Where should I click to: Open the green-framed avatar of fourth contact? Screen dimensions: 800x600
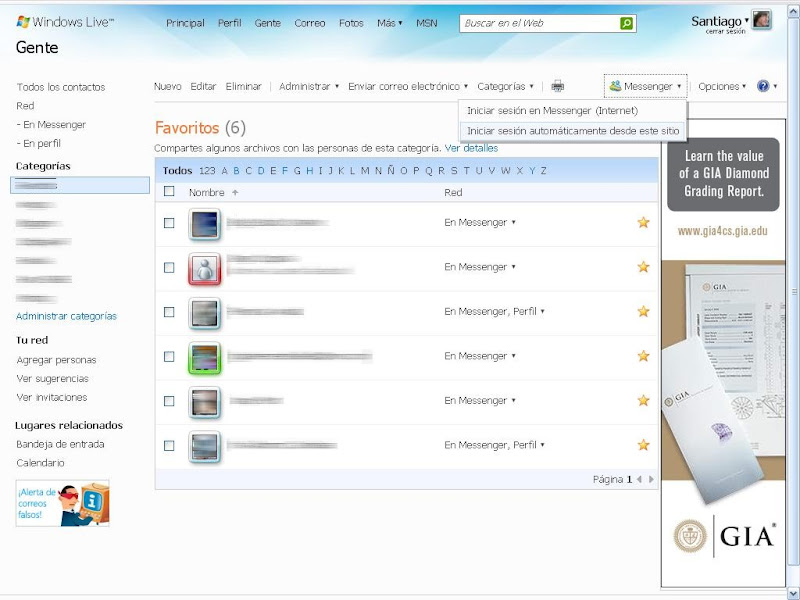click(205, 358)
